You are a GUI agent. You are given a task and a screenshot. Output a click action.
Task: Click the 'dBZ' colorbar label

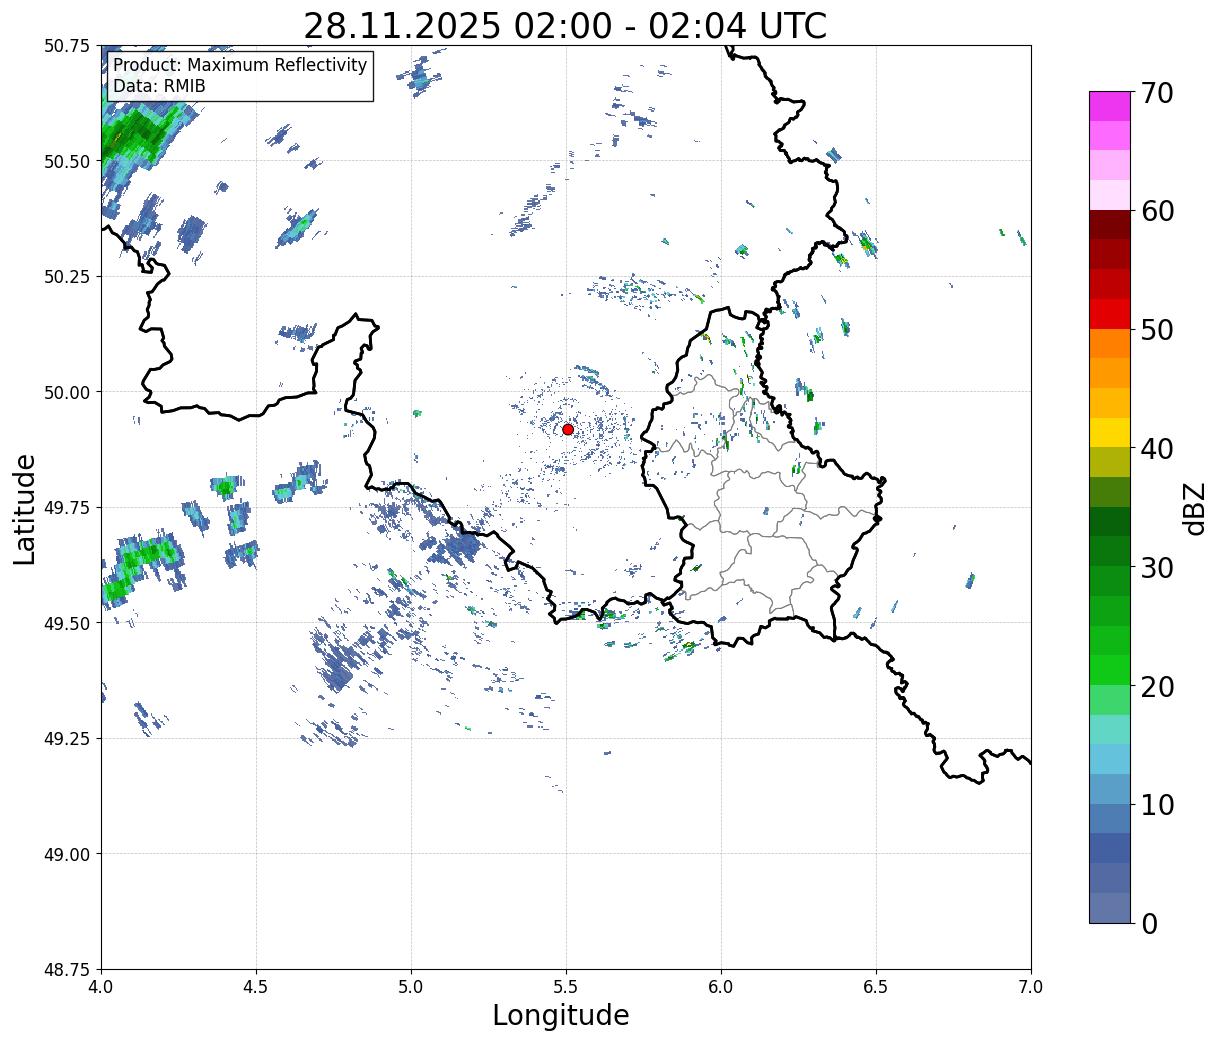(1194, 508)
